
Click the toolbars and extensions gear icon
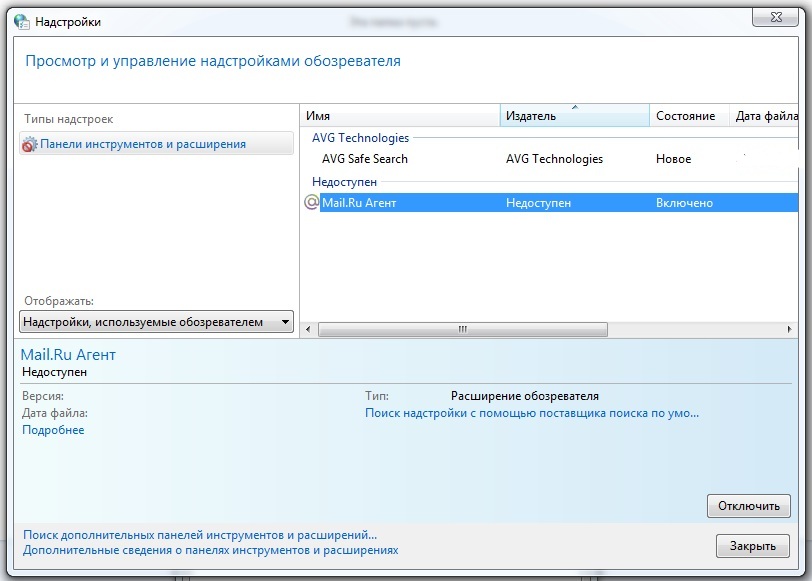pyautogui.click(x=29, y=144)
